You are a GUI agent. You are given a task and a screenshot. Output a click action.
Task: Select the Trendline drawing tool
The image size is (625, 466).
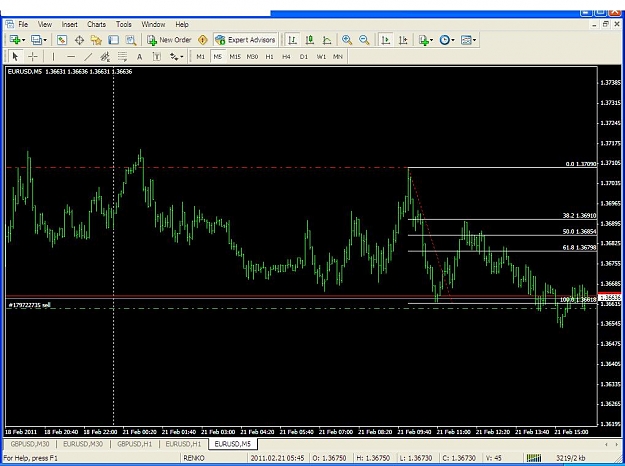click(x=88, y=57)
